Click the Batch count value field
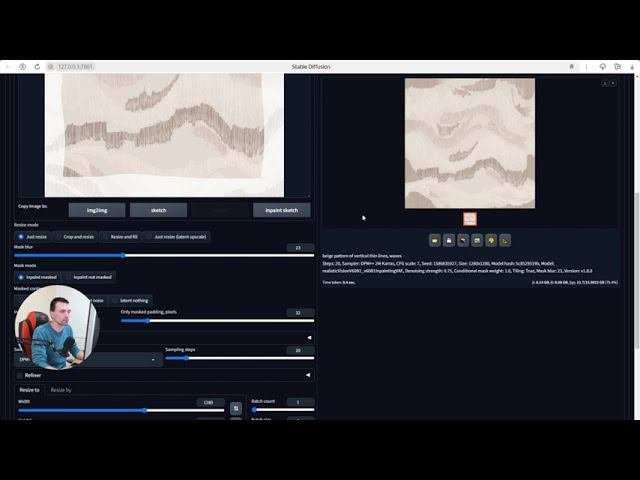Viewport: 640px width, 480px height. click(x=300, y=402)
